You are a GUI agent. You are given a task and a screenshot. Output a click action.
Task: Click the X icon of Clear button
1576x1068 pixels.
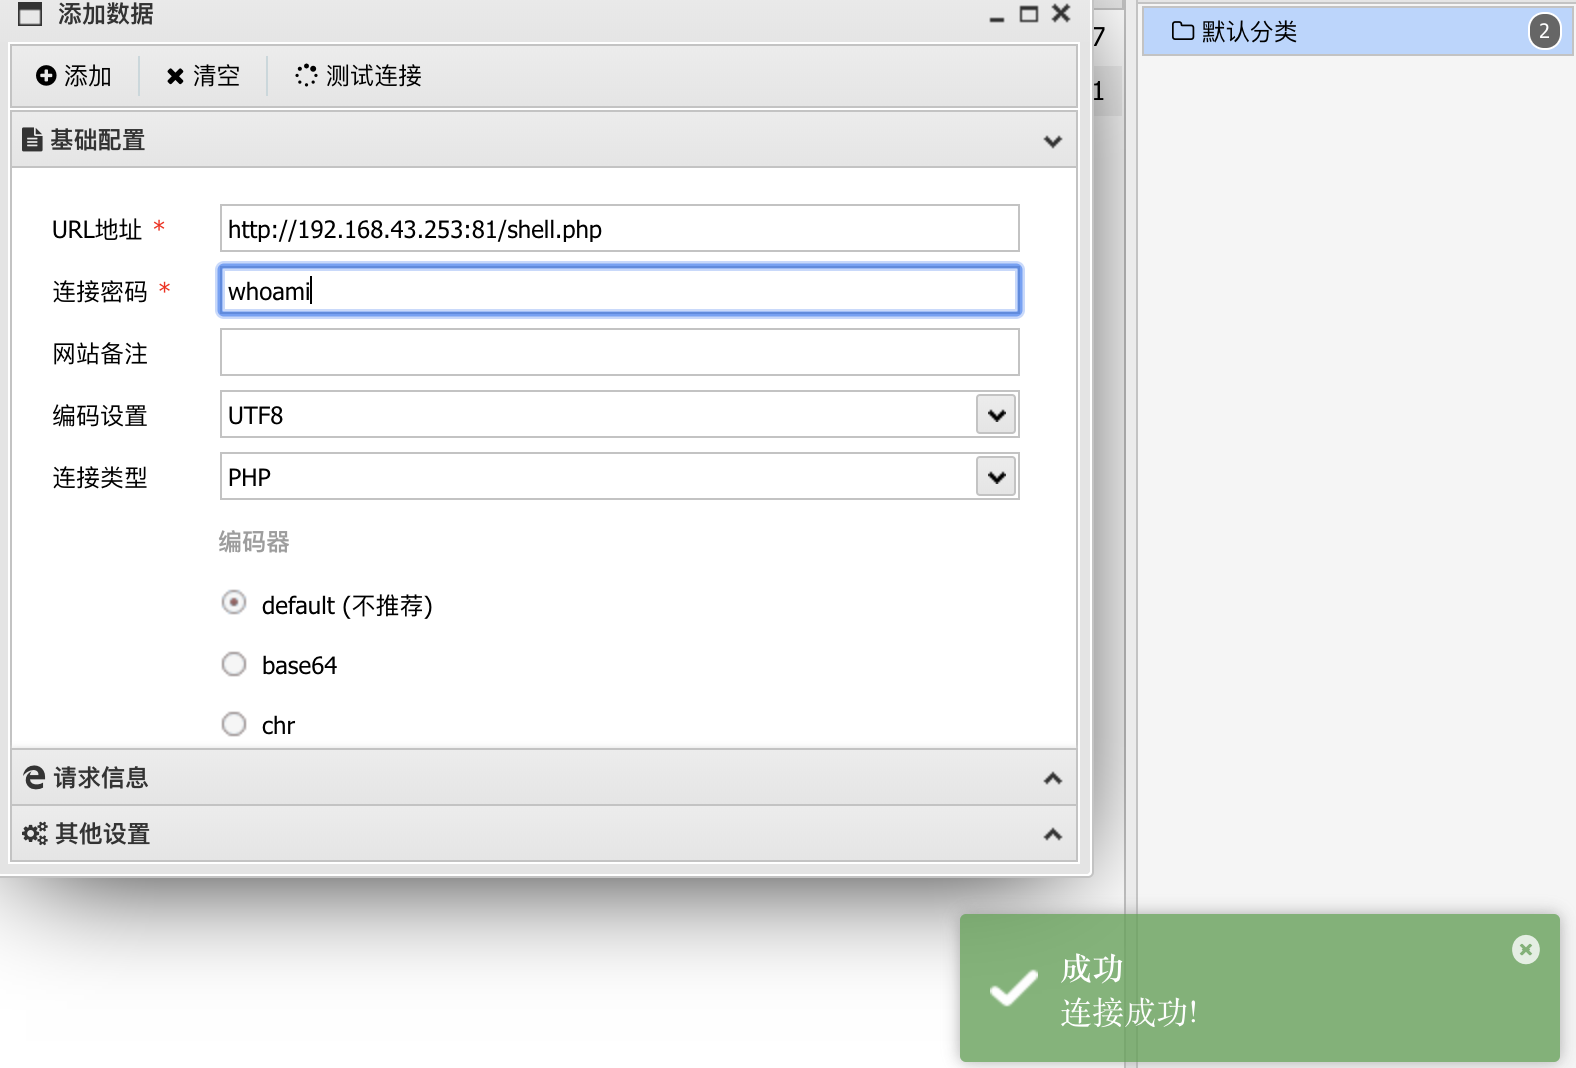[175, 76]
